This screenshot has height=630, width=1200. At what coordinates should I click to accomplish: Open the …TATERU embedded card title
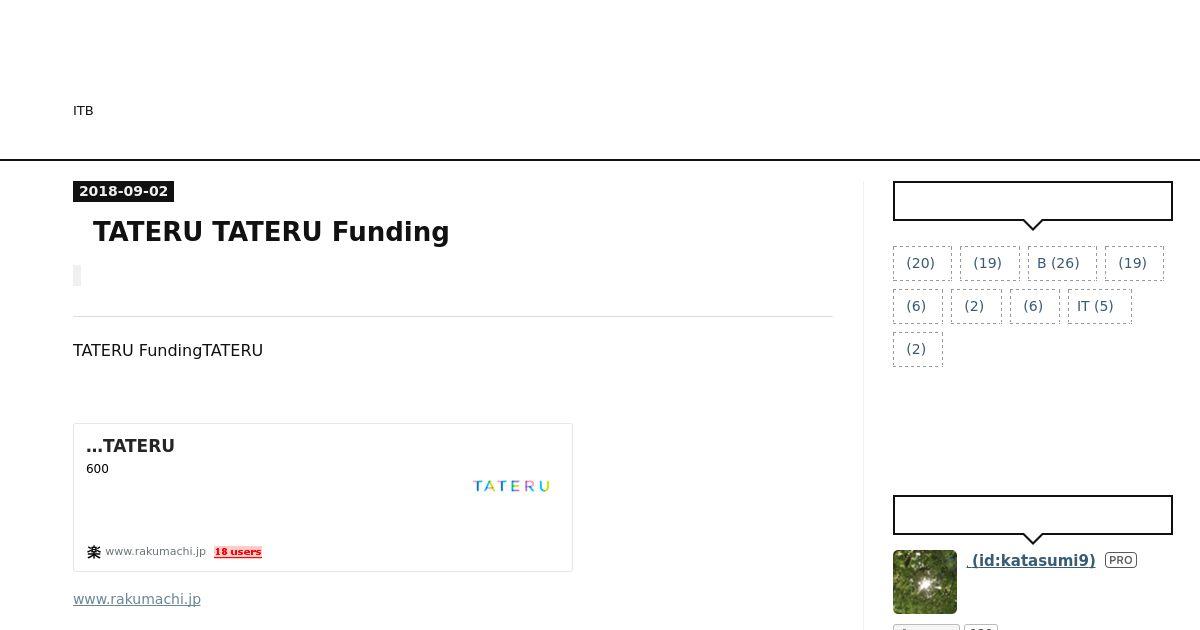click(x=131, y=446)
